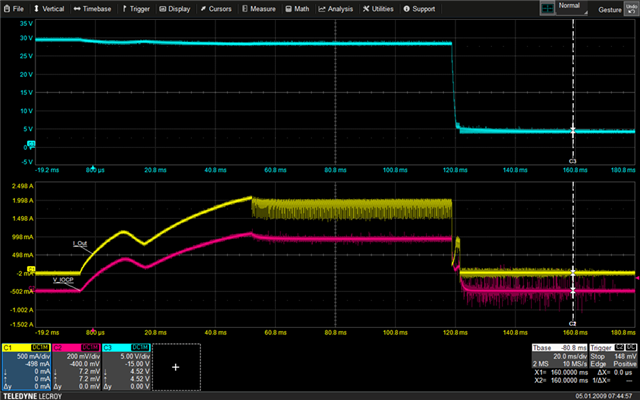Image resolution: width=640 pixels, height=400 pixels.
Task: Open the Trigger descriptor box
Action: click(613, 356)
